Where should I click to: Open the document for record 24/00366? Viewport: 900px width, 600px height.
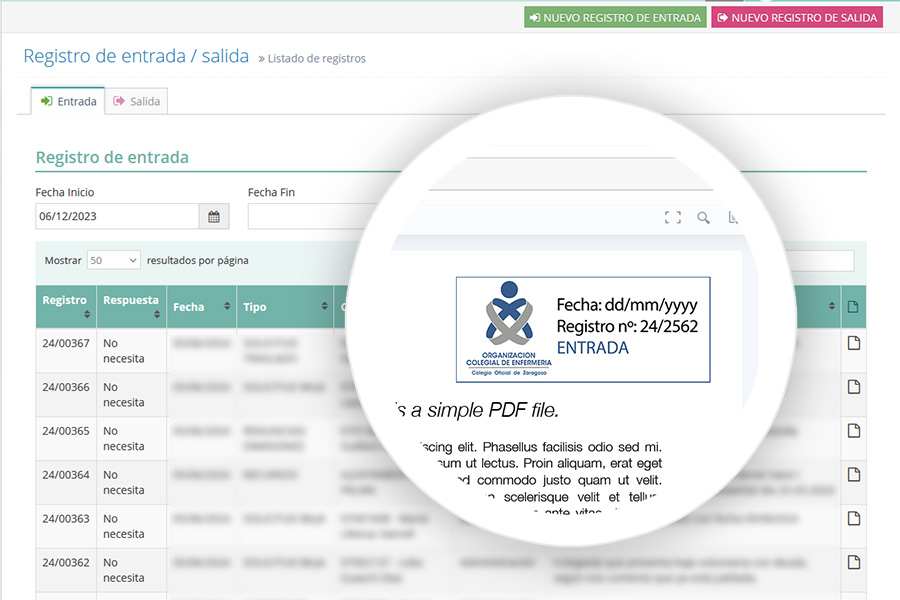[854, 387]
